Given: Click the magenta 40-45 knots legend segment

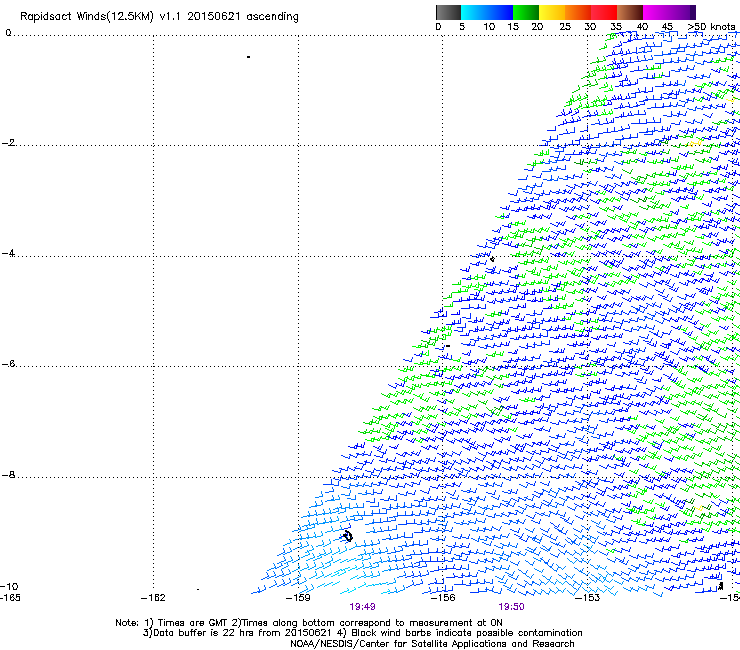Looking at the screenshot, I should [656, 12].
